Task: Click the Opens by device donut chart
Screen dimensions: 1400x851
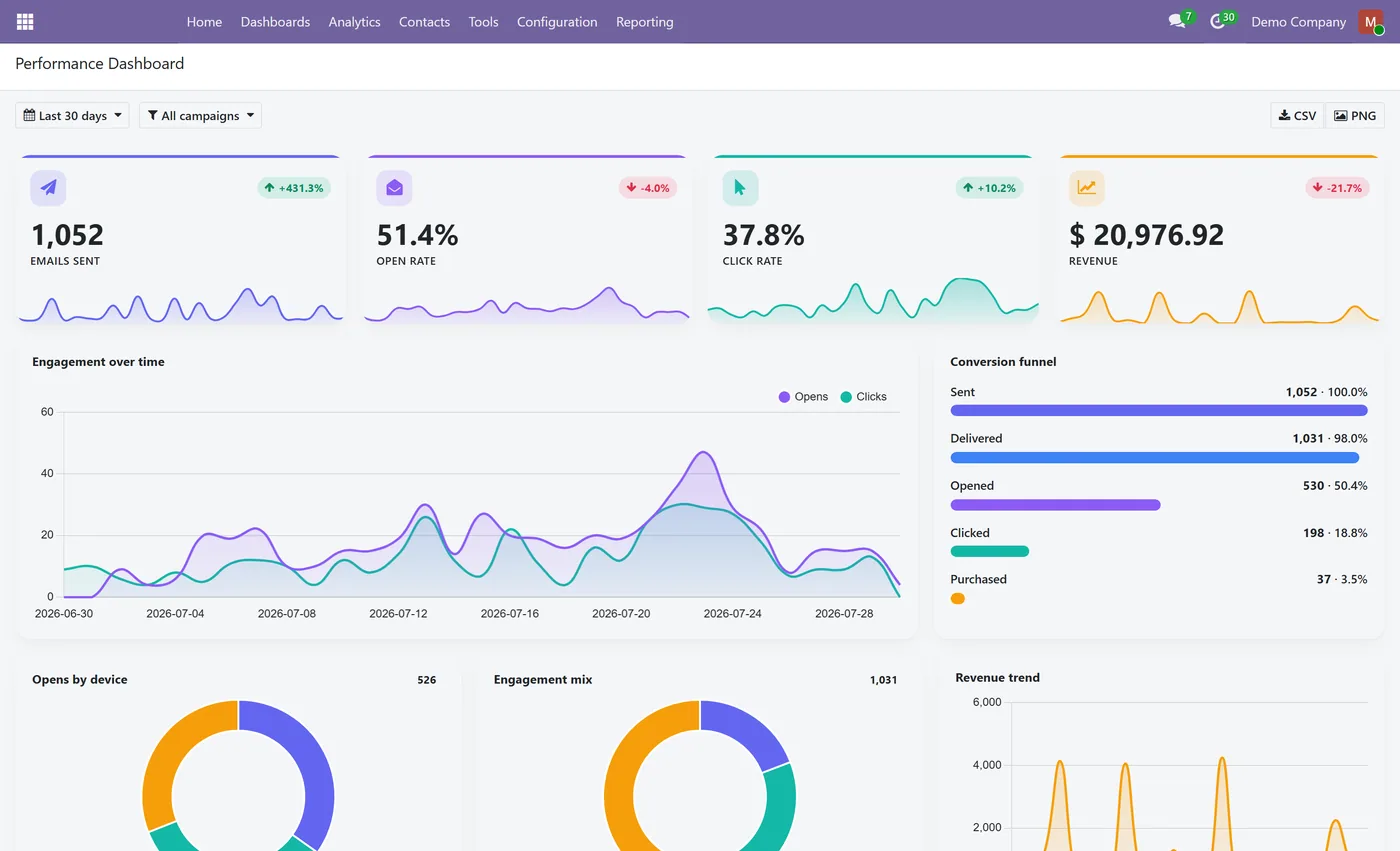Action: (x=238, y=776)
